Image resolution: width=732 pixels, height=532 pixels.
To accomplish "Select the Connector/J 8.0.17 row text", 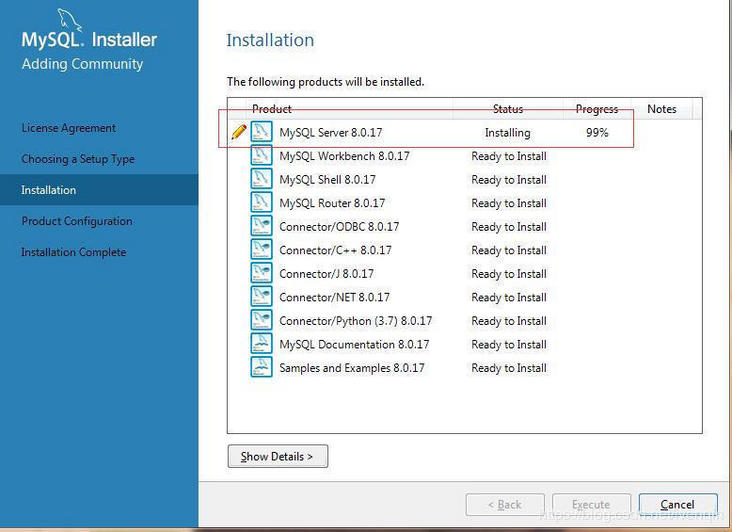I will (327, 274).
